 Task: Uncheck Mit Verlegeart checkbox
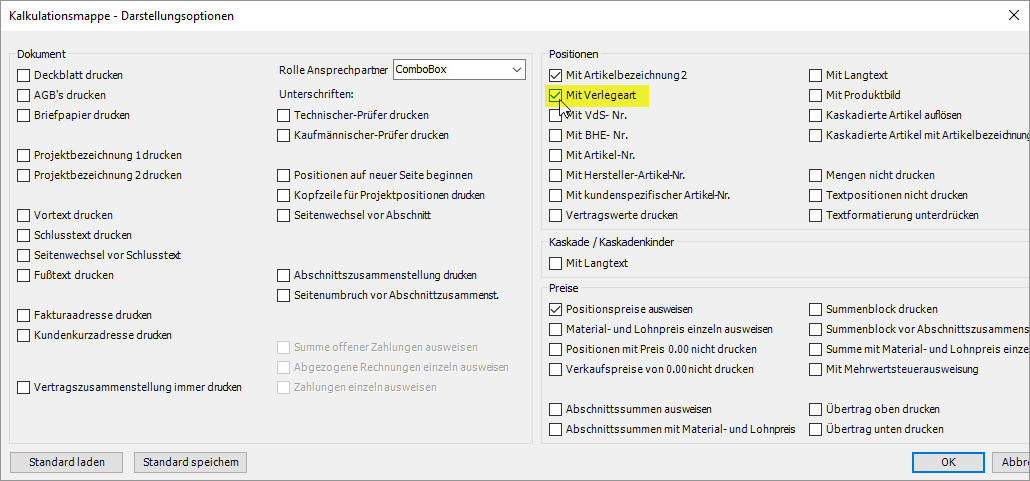pyautogui.click(x=556, y=95)
